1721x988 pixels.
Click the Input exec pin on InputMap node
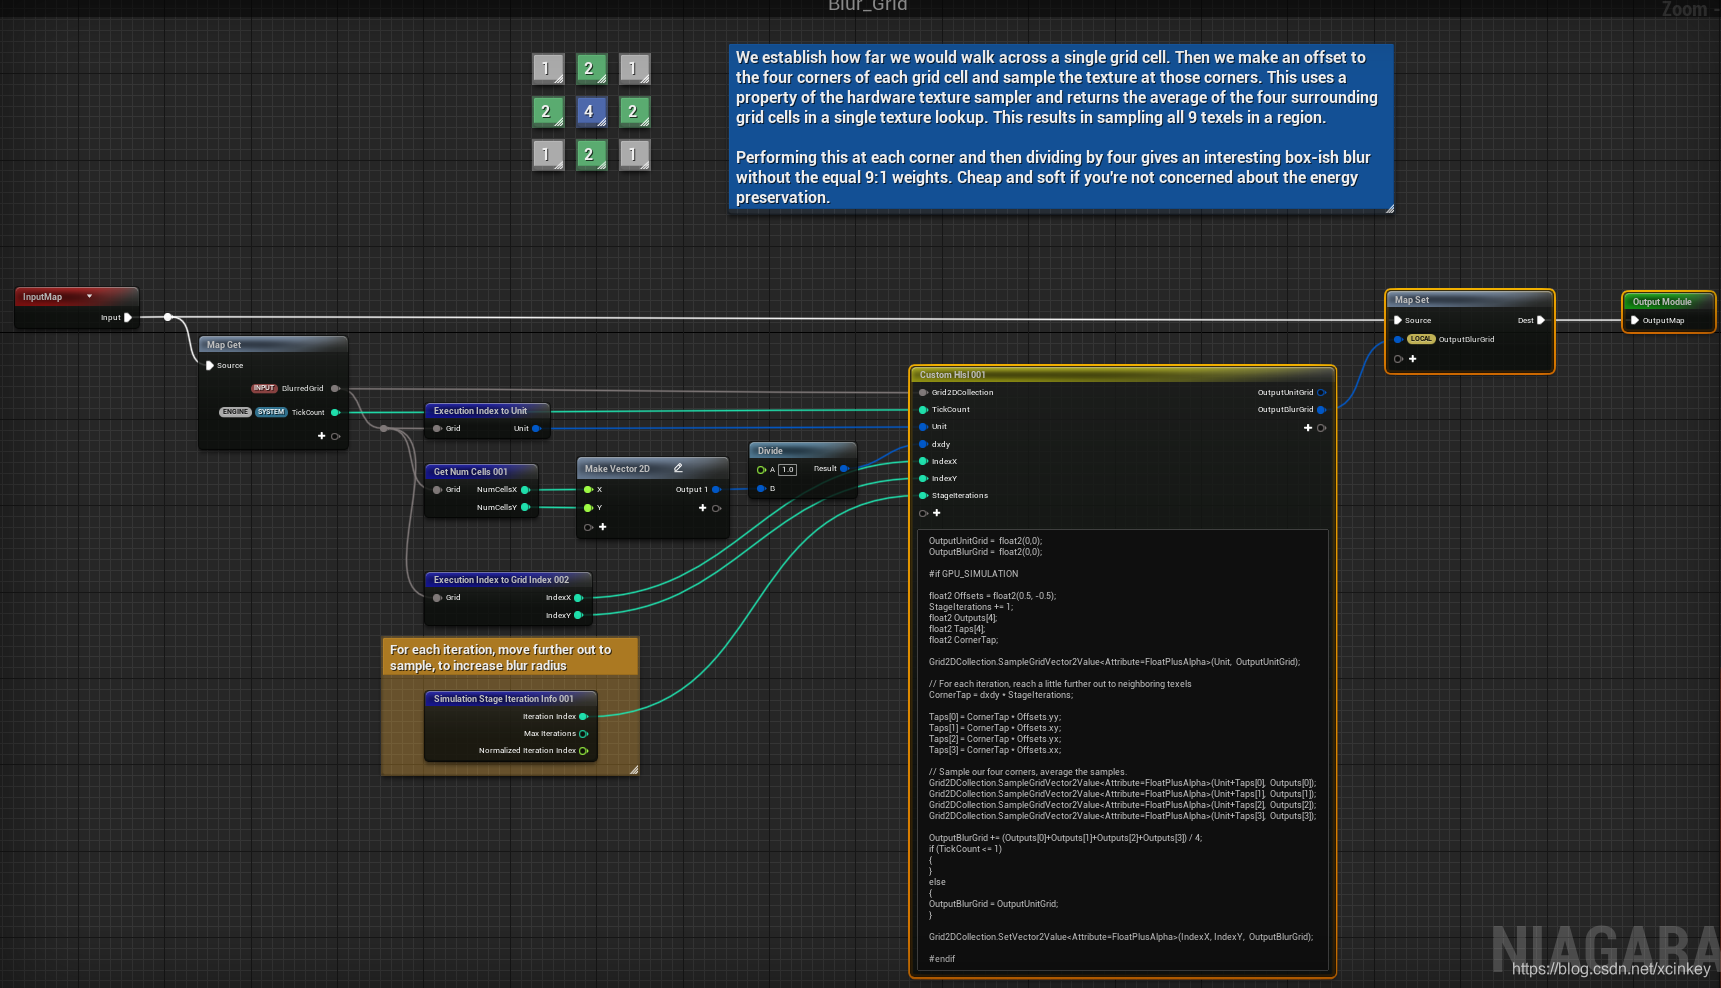point(127,317)
